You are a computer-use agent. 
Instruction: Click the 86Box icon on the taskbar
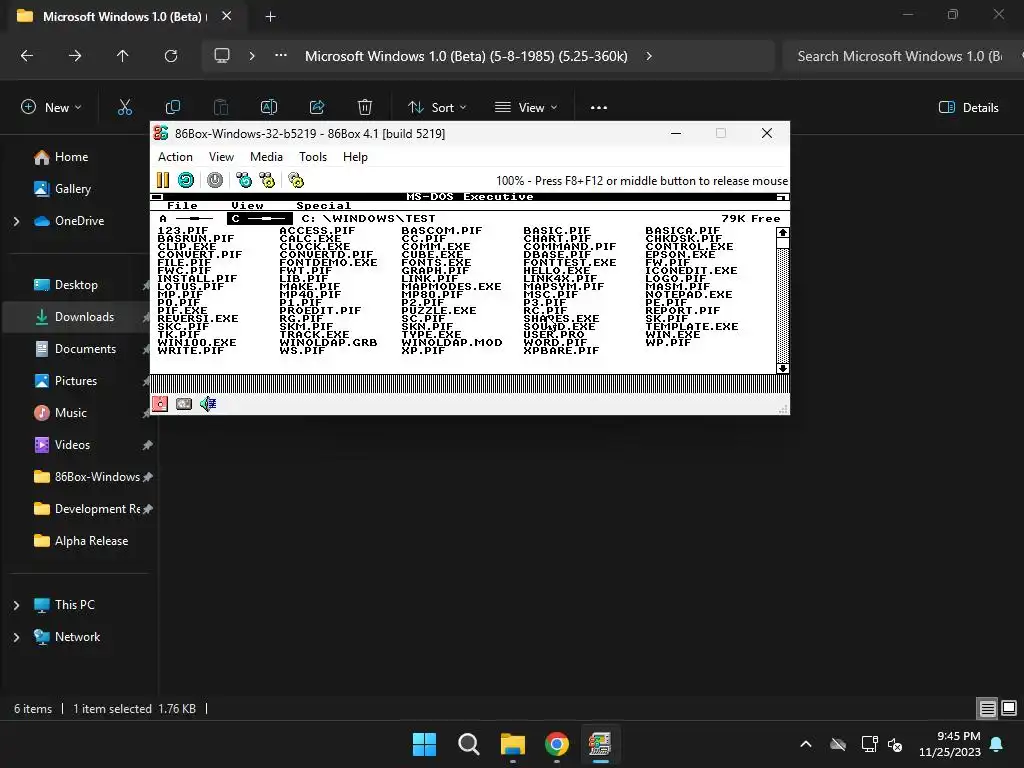(x=600, y=744)
